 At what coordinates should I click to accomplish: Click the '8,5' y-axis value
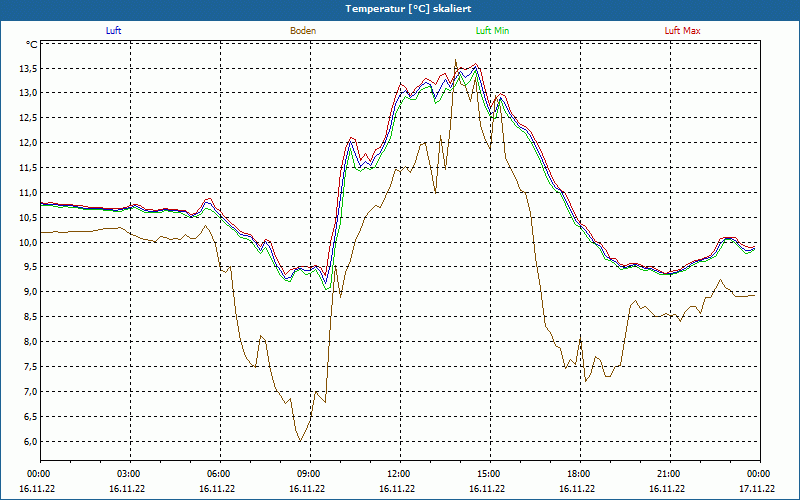pyautogui.click(x=30, y=317)
